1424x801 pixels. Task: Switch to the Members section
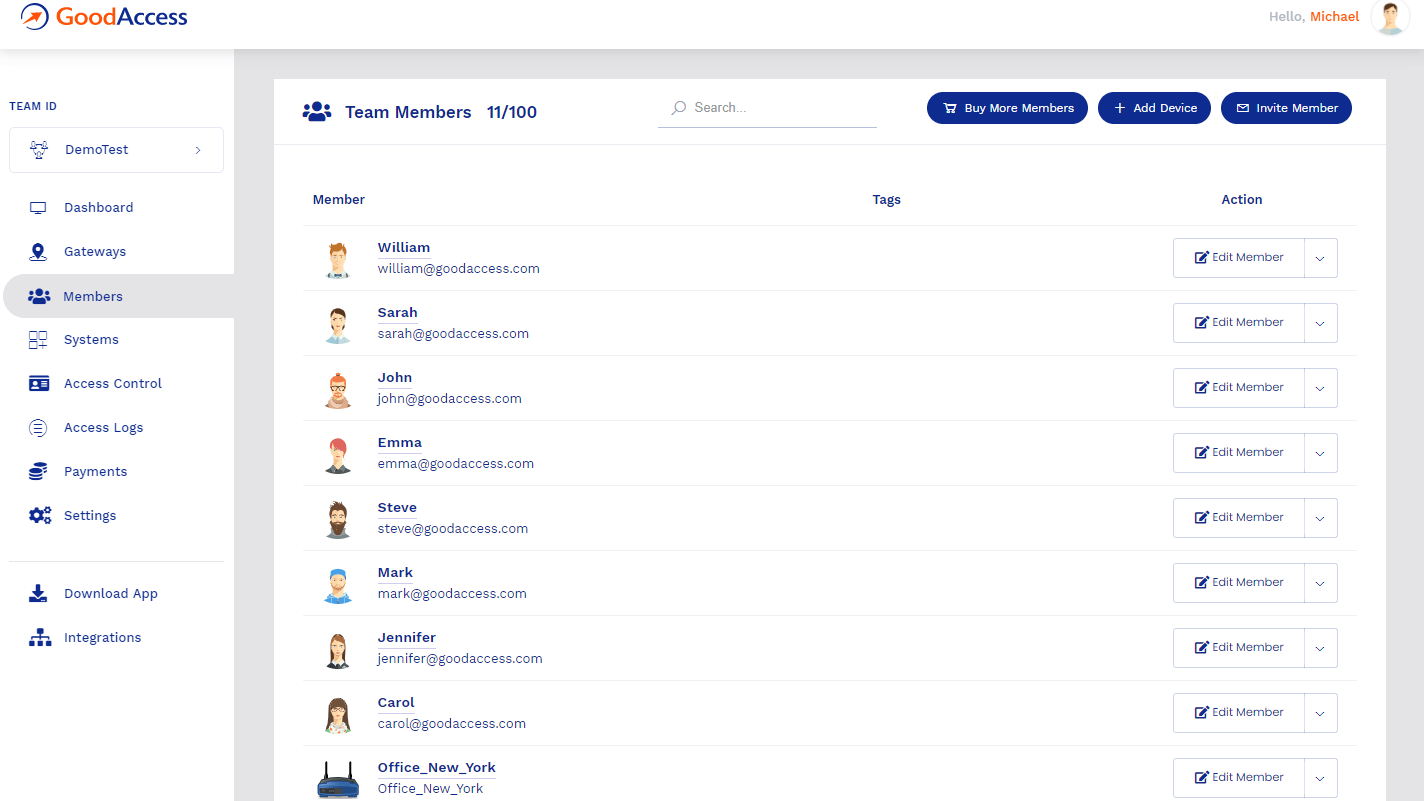[x=92, y=296]
